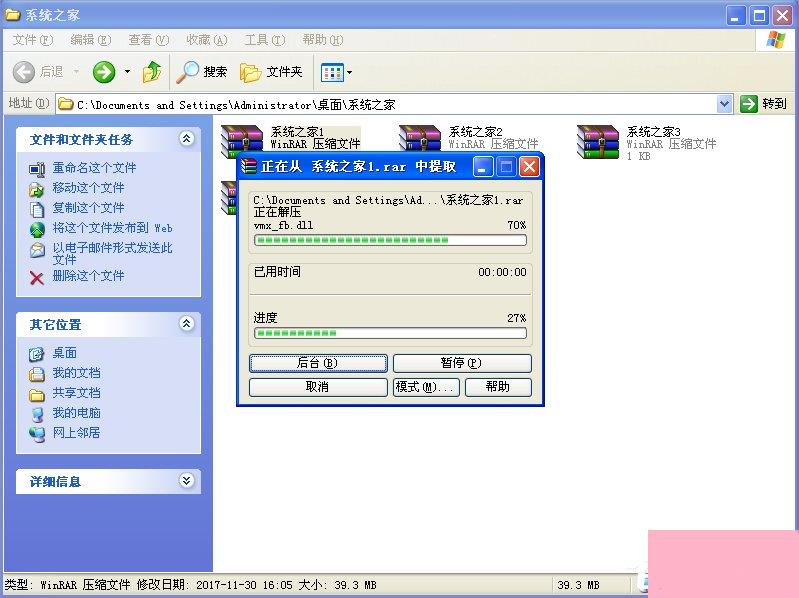This screenshot has height=598, width=799.
Task: Click the Back navigation arrow icon
Action: click(24, 72)
